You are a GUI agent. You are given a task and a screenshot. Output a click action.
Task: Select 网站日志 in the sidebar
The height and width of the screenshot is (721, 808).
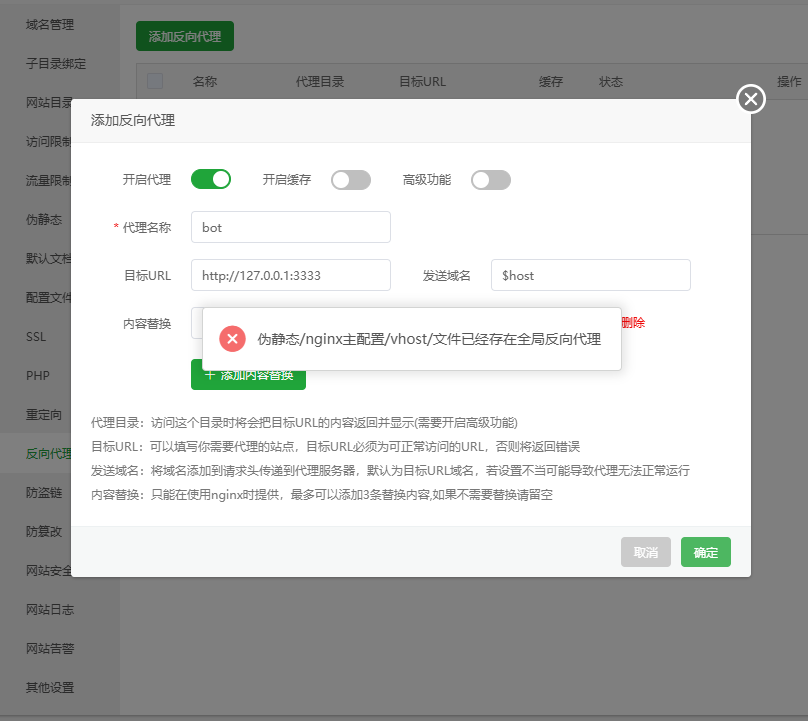pos(50,610)
